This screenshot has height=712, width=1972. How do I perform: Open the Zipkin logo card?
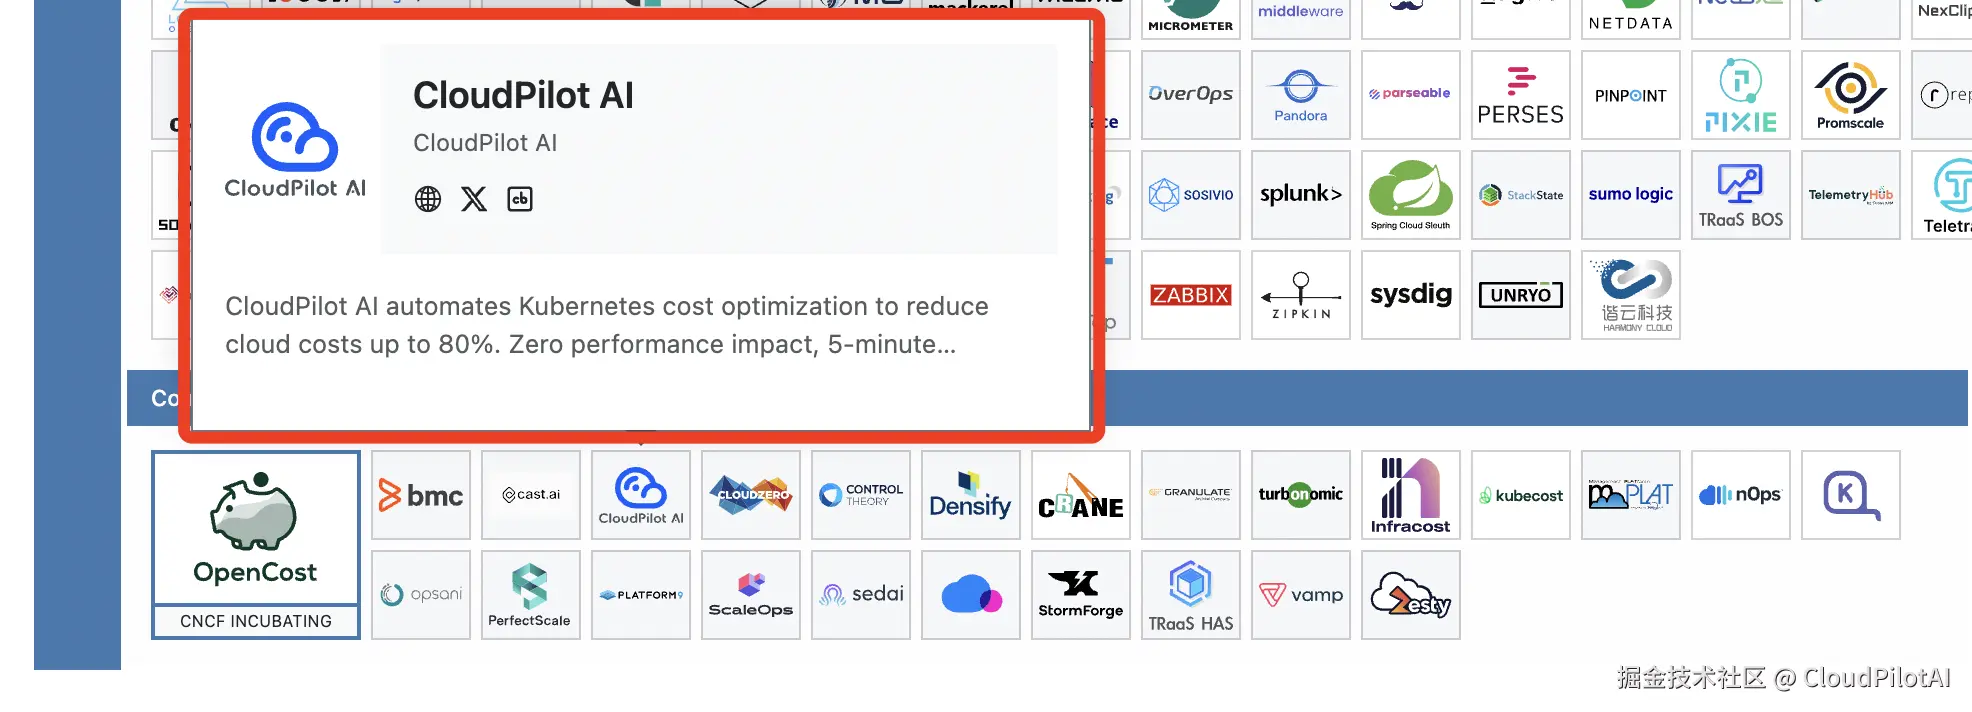tap(1301, 295)
